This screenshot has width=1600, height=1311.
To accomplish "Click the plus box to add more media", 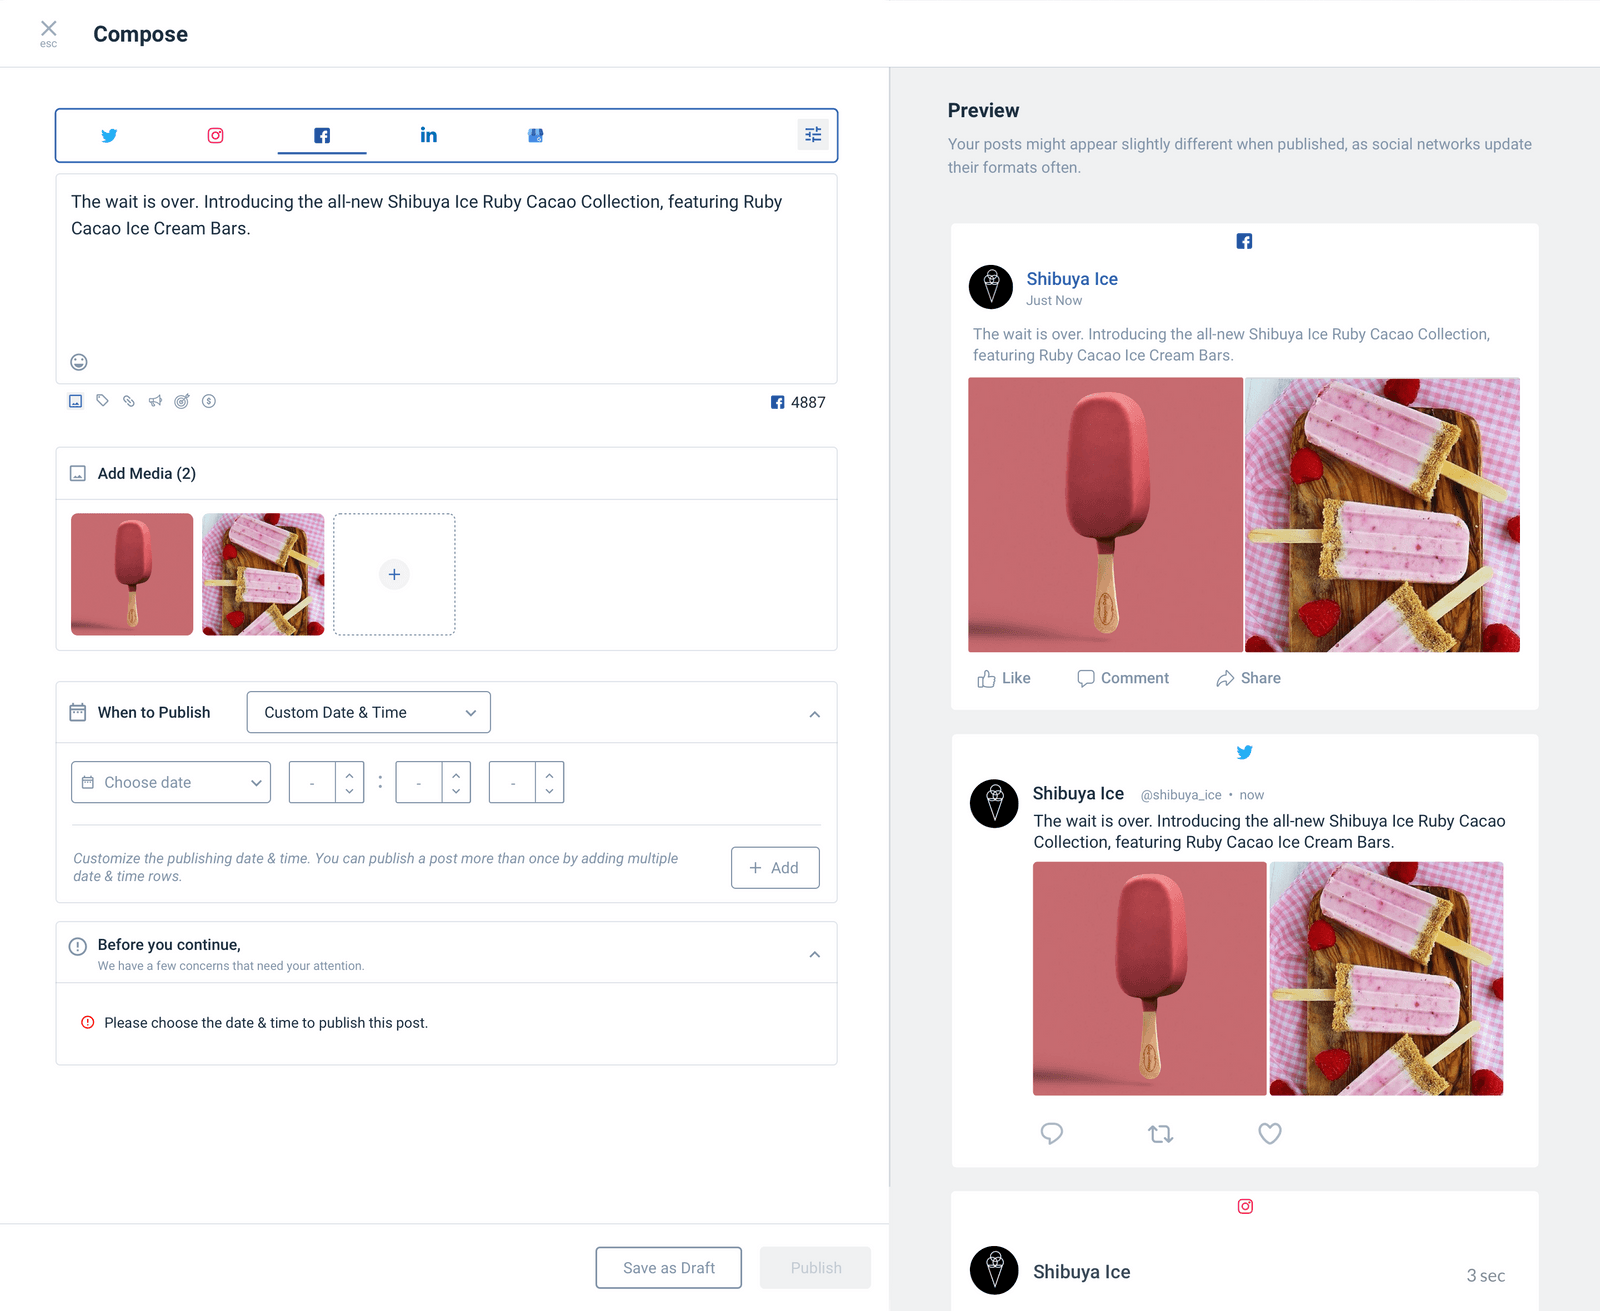I will [394, 574].
